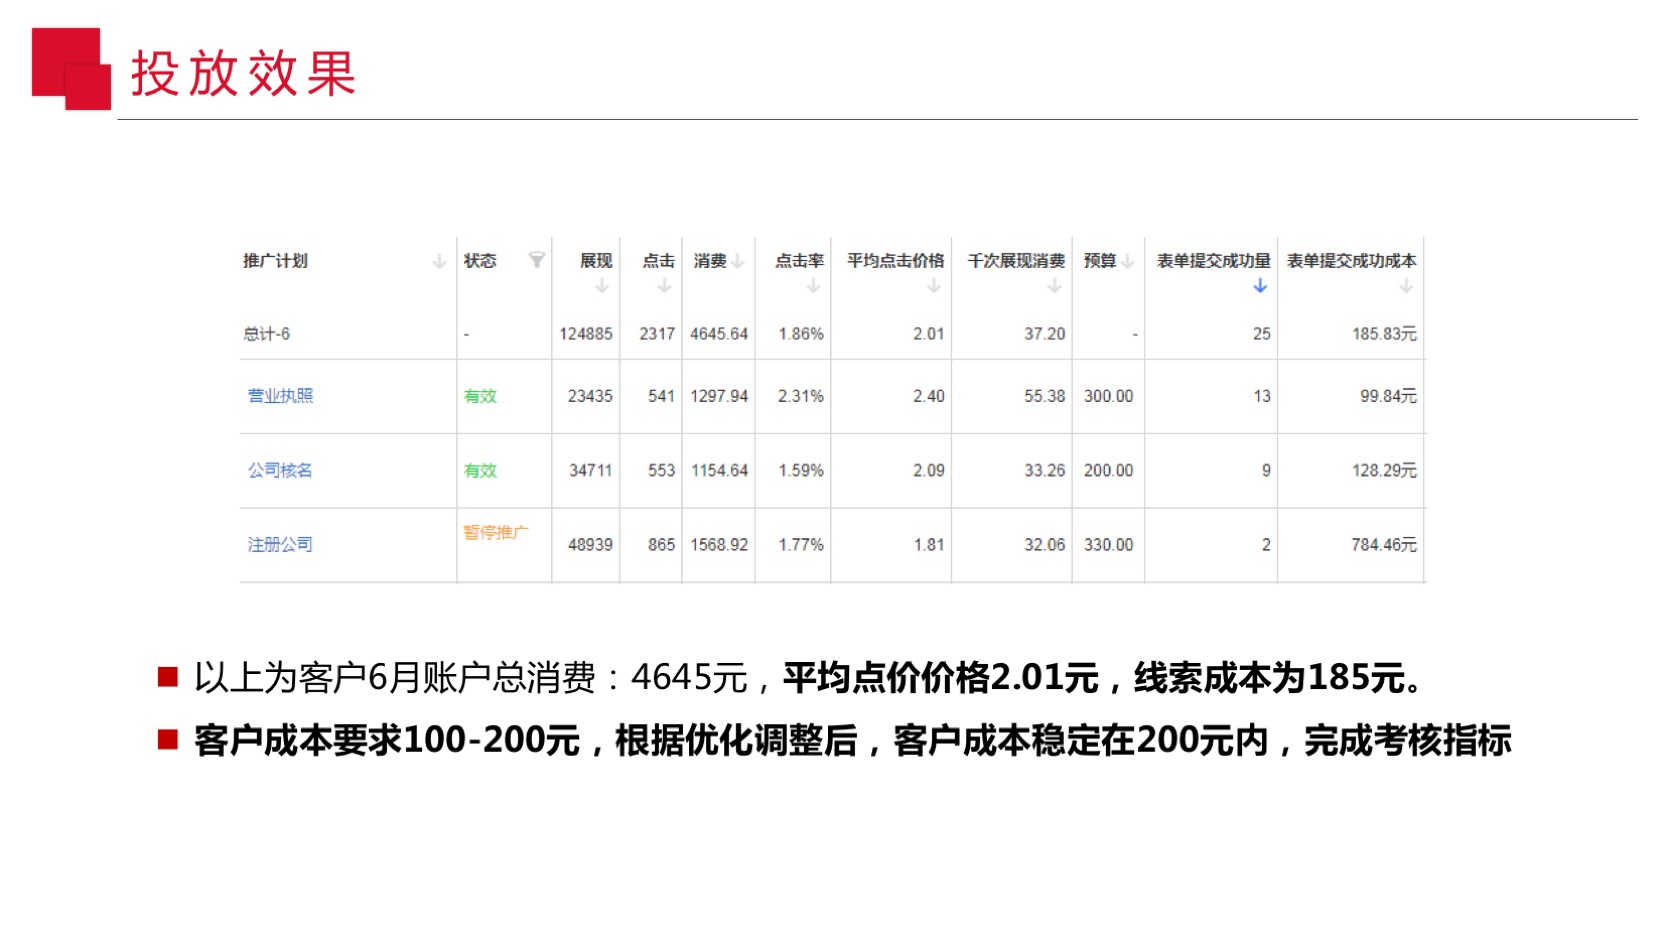This screenshot has height=937, width=1665.
Task: Sort by 消费 column arrow
Action: 738,262
